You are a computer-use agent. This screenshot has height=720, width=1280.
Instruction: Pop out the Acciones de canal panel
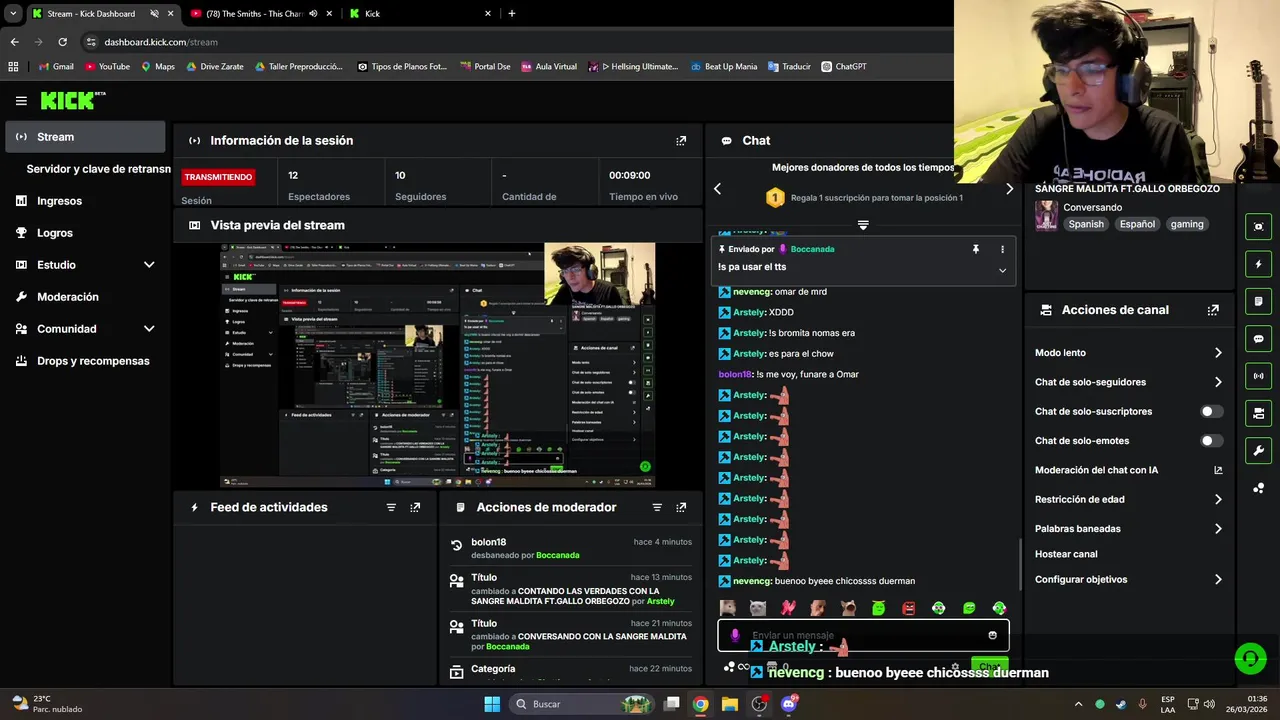coord(1213,310)
